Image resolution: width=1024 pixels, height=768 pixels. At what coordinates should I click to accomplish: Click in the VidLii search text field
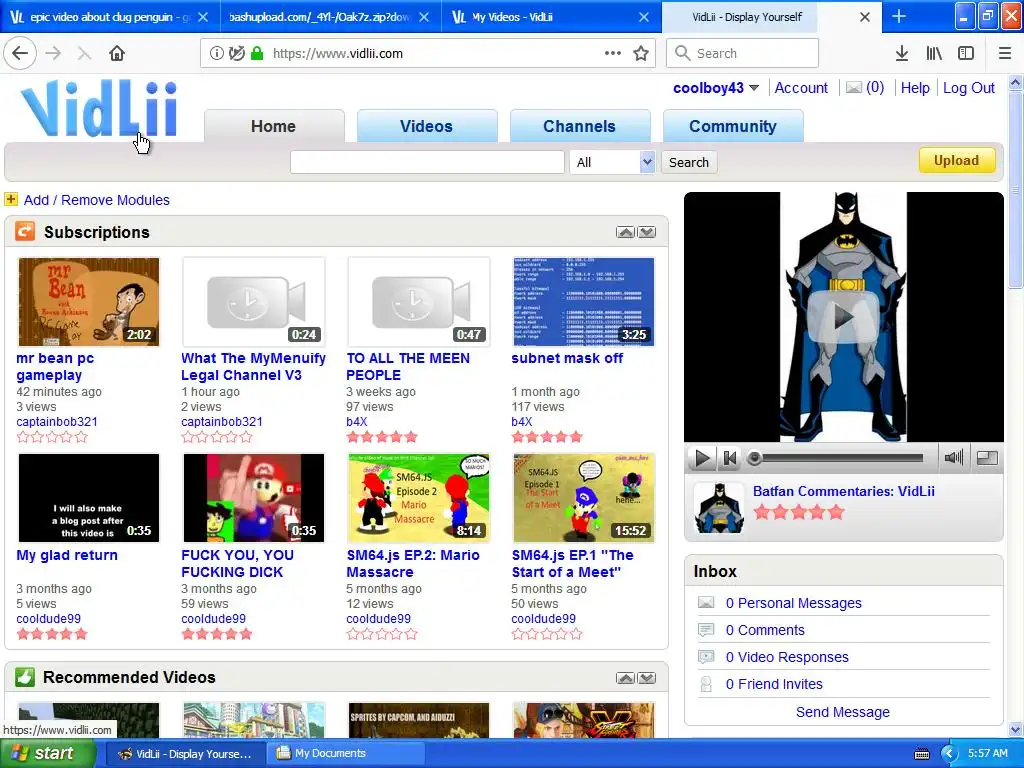(427, 162)
